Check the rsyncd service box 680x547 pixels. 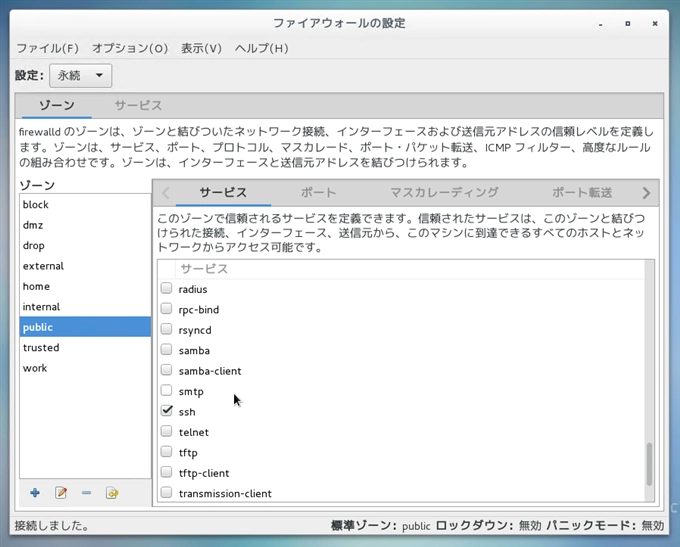coord(167,329)
